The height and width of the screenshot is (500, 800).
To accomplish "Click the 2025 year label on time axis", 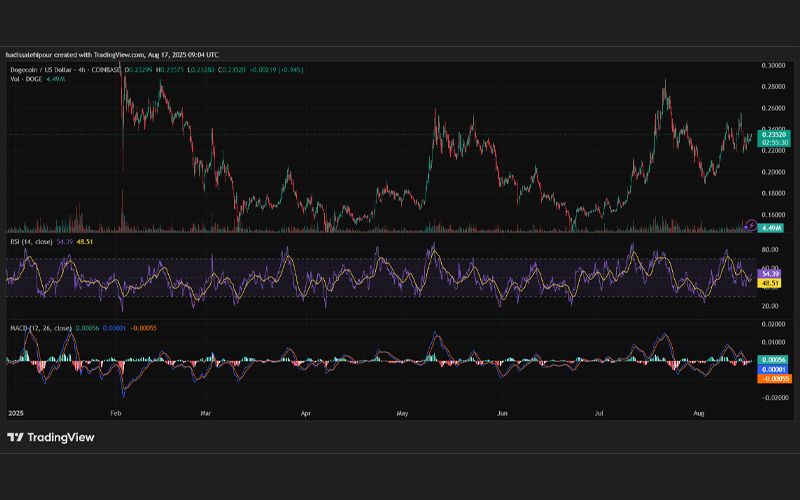I will click(x=16, y=413).
